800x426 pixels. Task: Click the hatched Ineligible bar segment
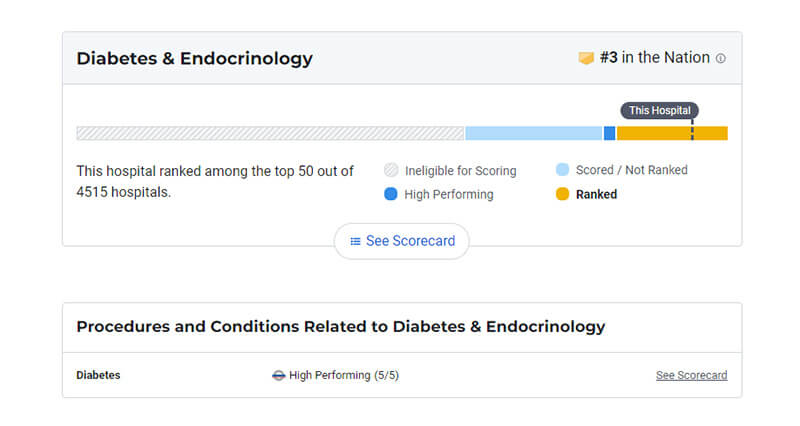[x=270, y=133]
